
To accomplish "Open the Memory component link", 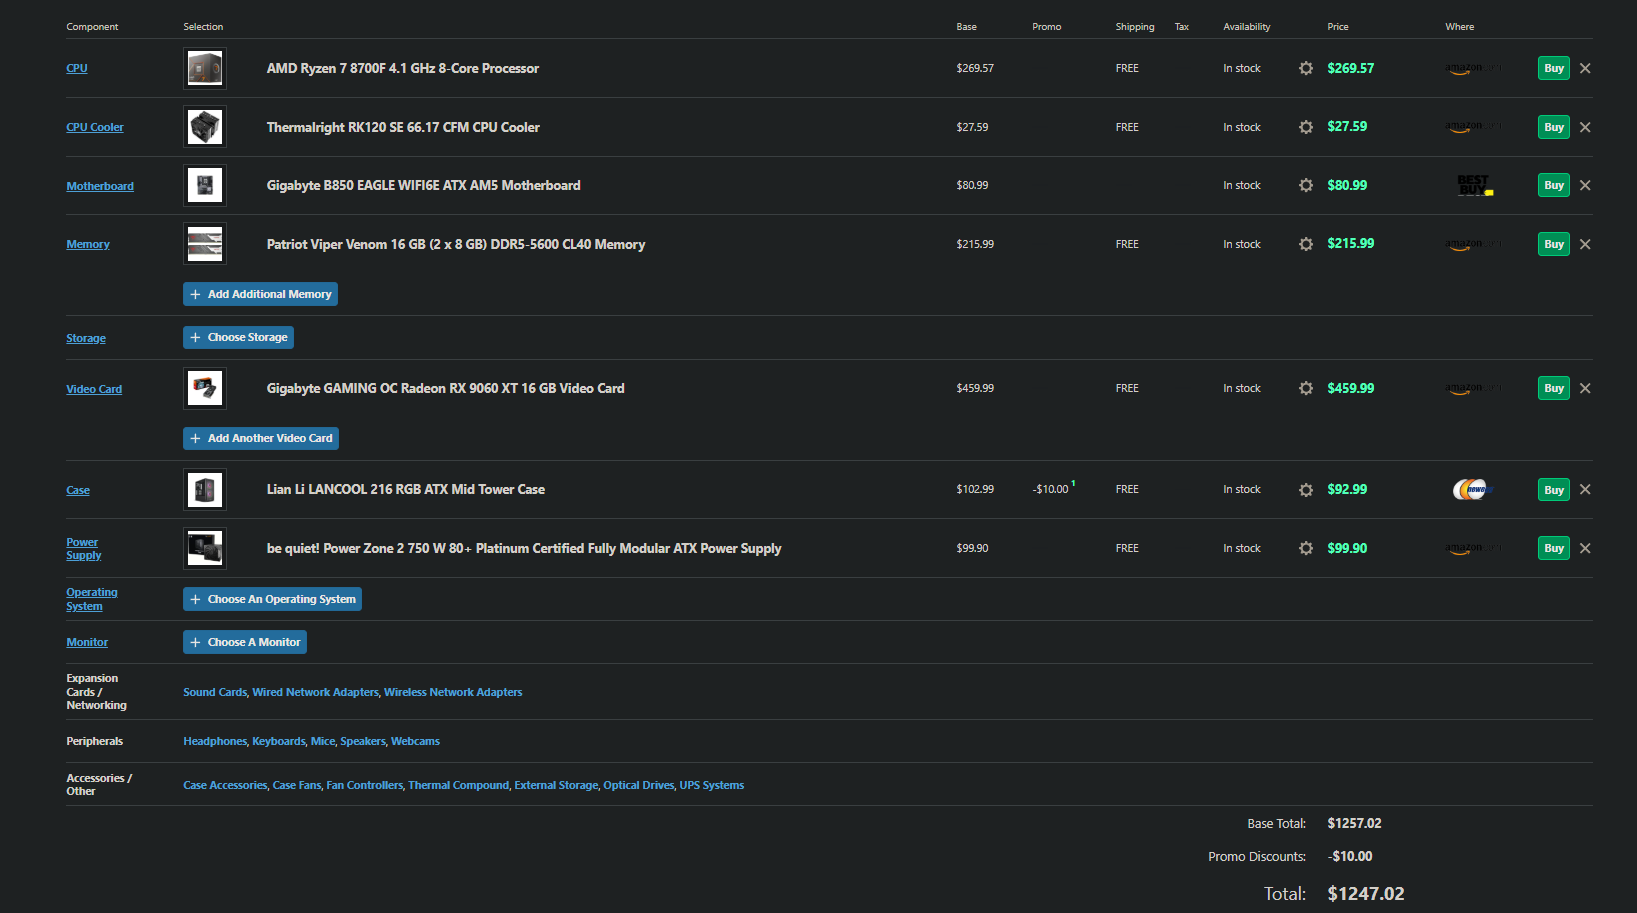I will click(88, 244).
